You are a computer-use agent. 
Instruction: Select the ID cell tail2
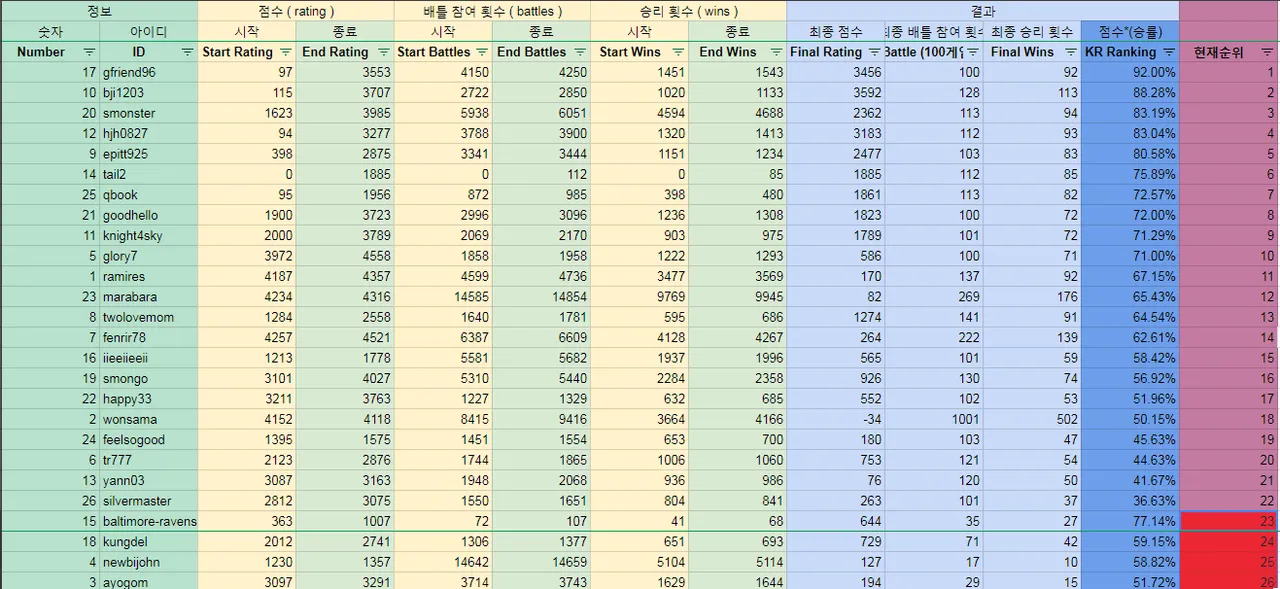149,175
